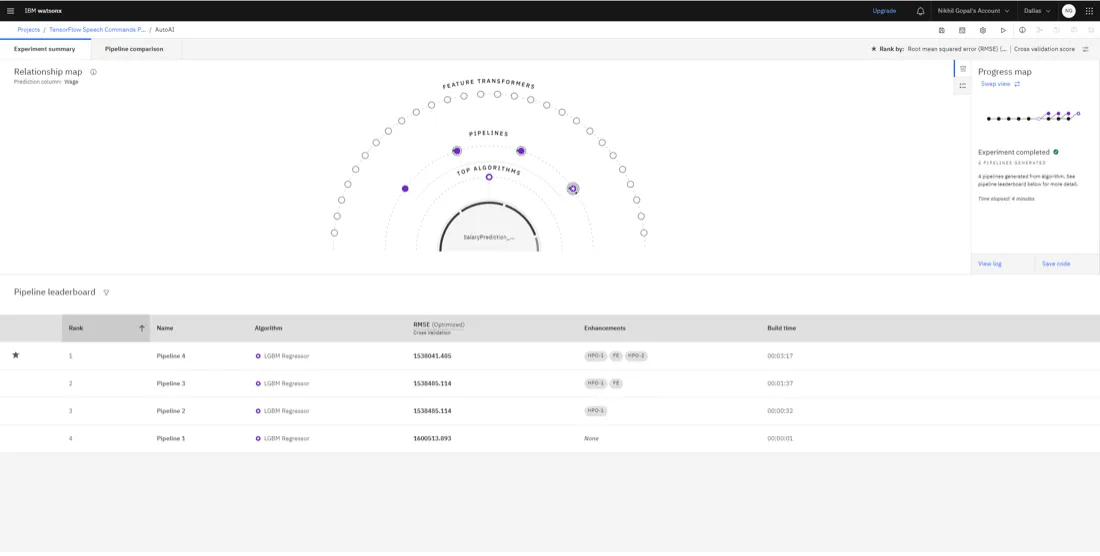Click the run experiment play icon
The width and height of the screenshot is (1100, 556).
tap(1003, 30)
